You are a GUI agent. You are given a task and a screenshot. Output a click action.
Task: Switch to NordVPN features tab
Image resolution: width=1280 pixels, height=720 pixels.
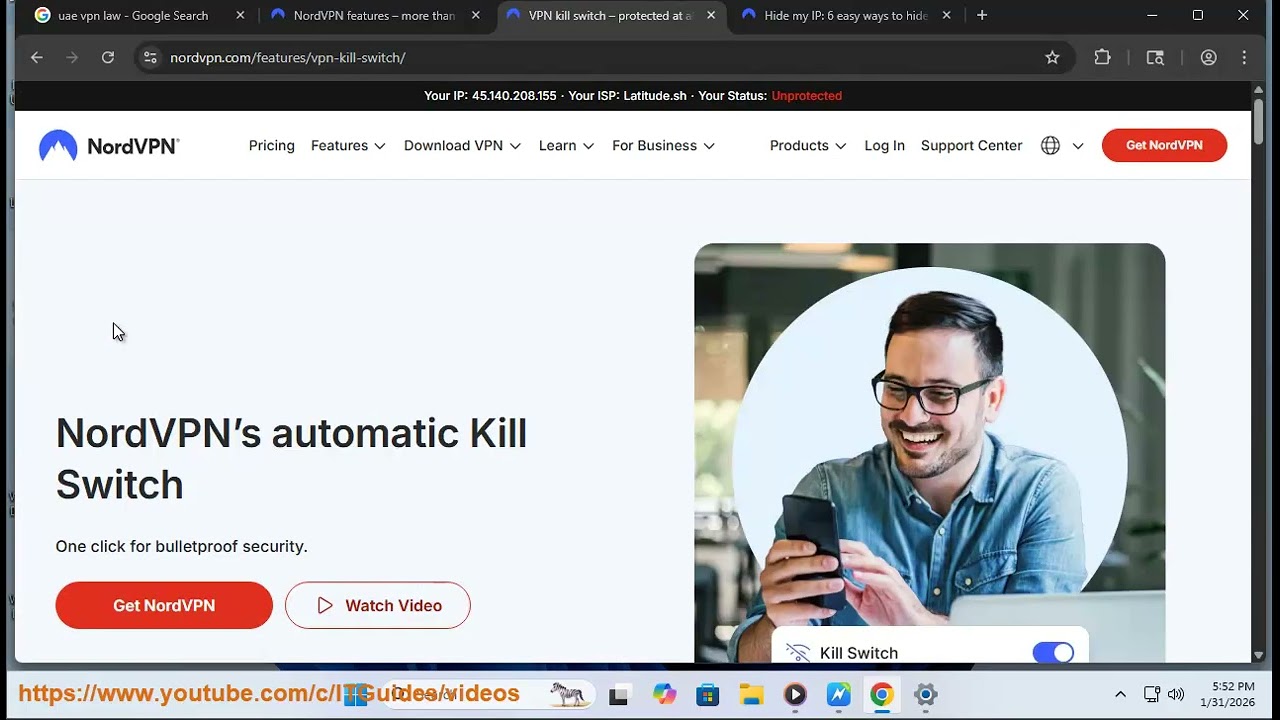(374, 16)
